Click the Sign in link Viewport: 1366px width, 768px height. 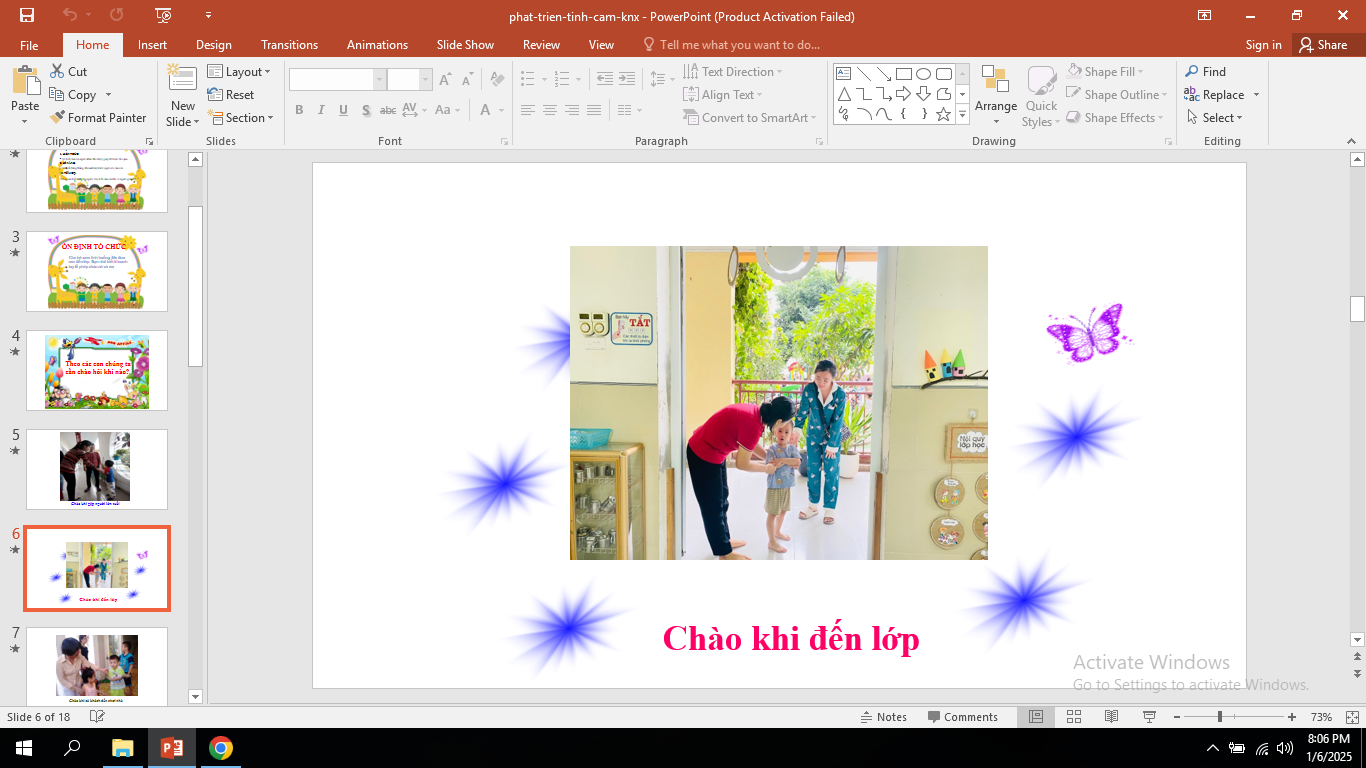(1263, 45)
